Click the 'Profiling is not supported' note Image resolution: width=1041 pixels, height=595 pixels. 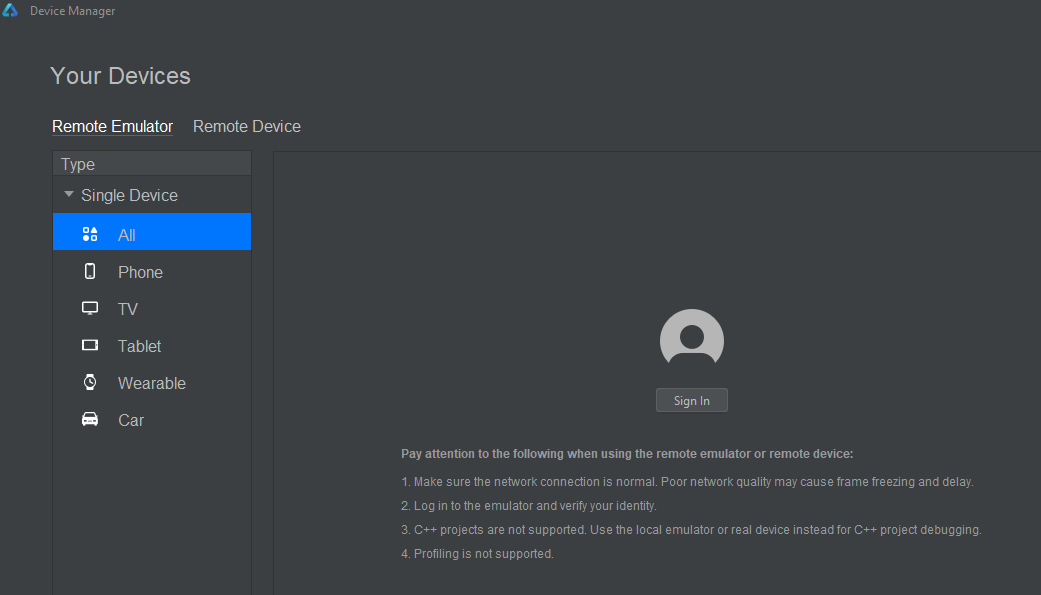477,553
